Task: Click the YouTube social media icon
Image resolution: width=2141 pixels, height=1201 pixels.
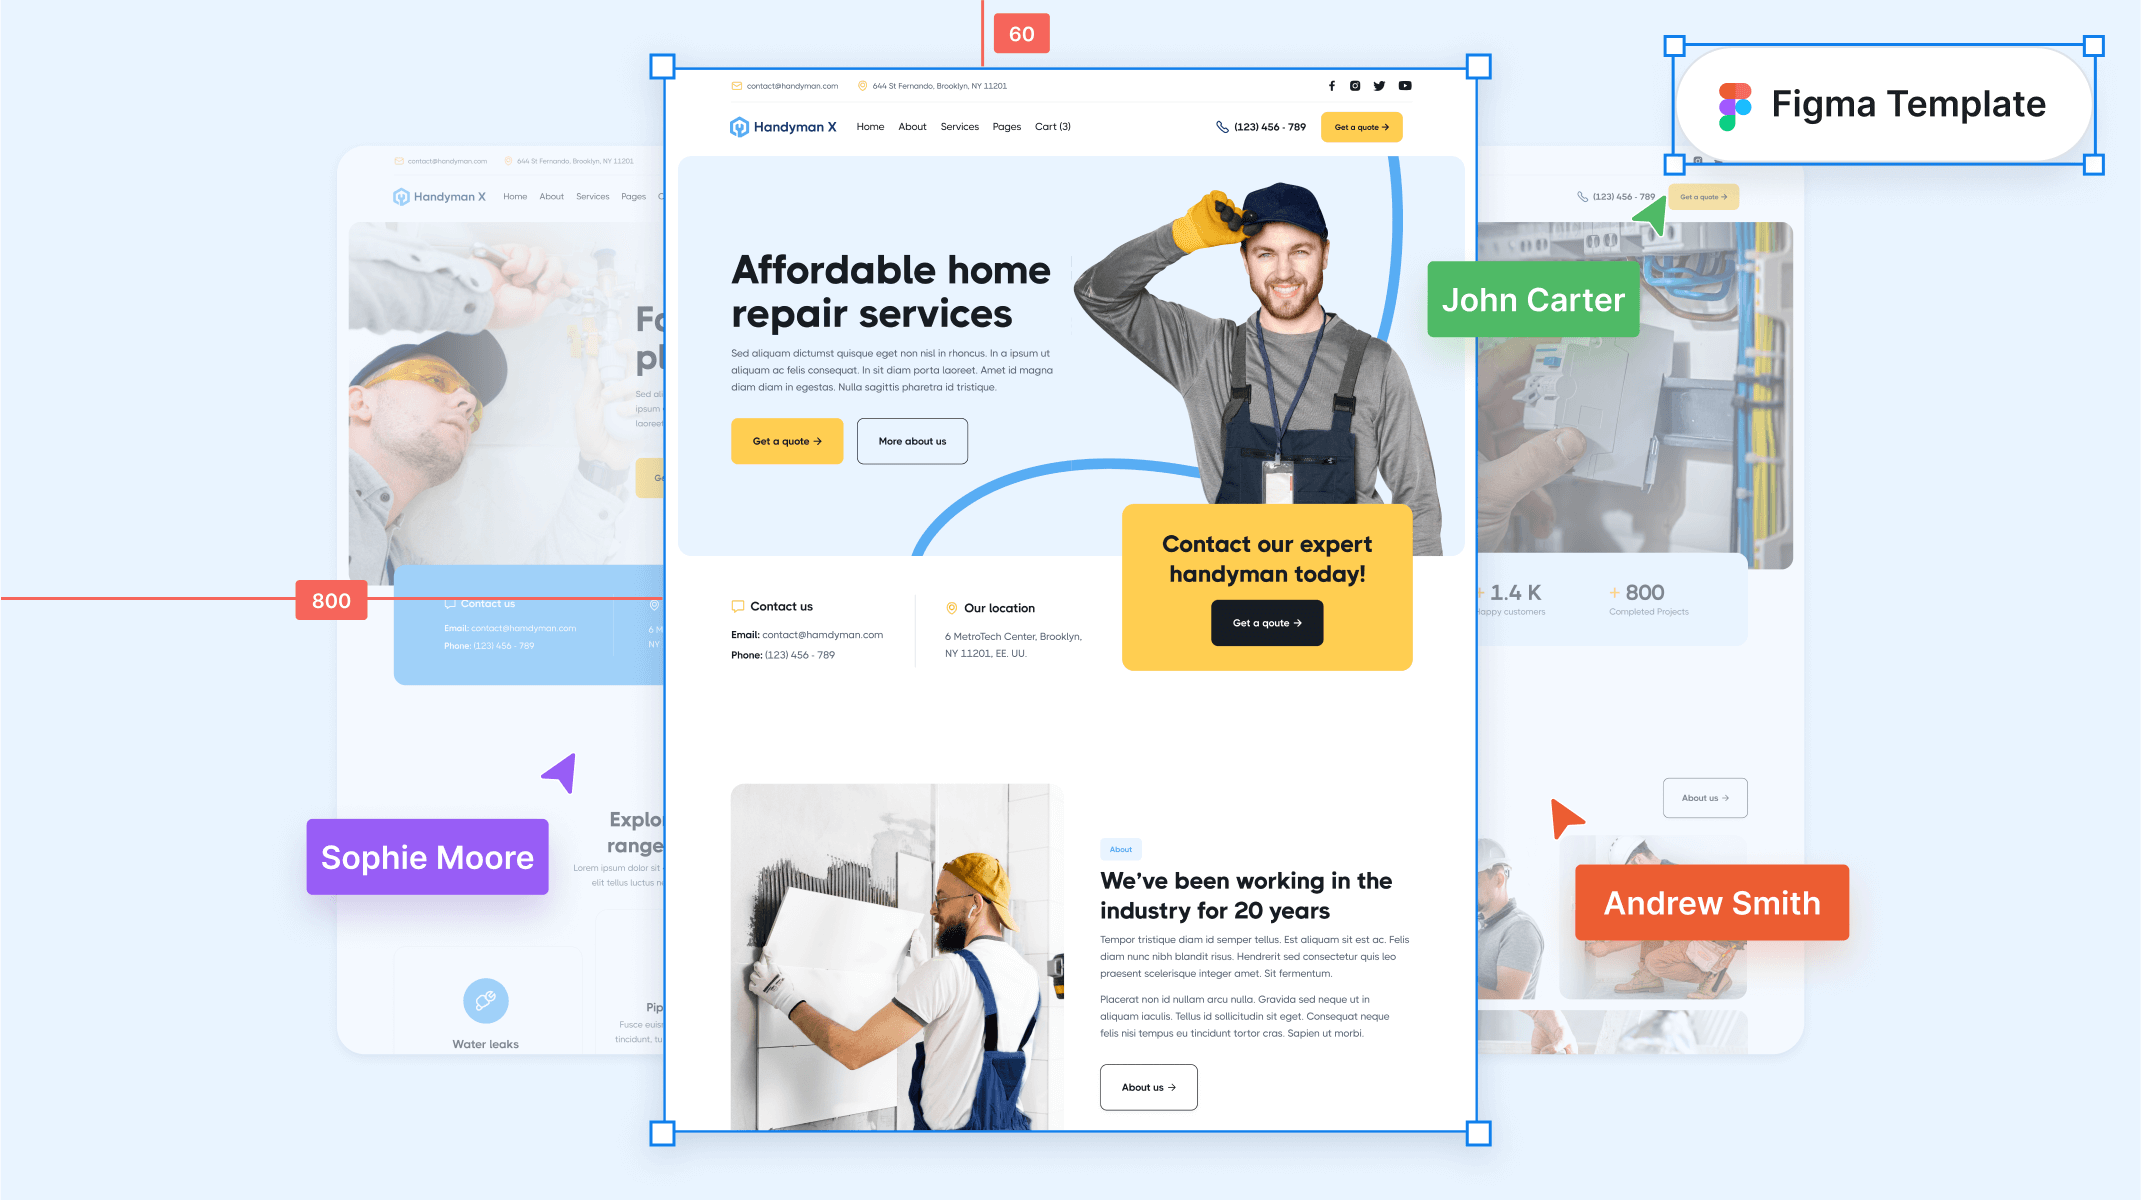Action: click(1404, 85)
